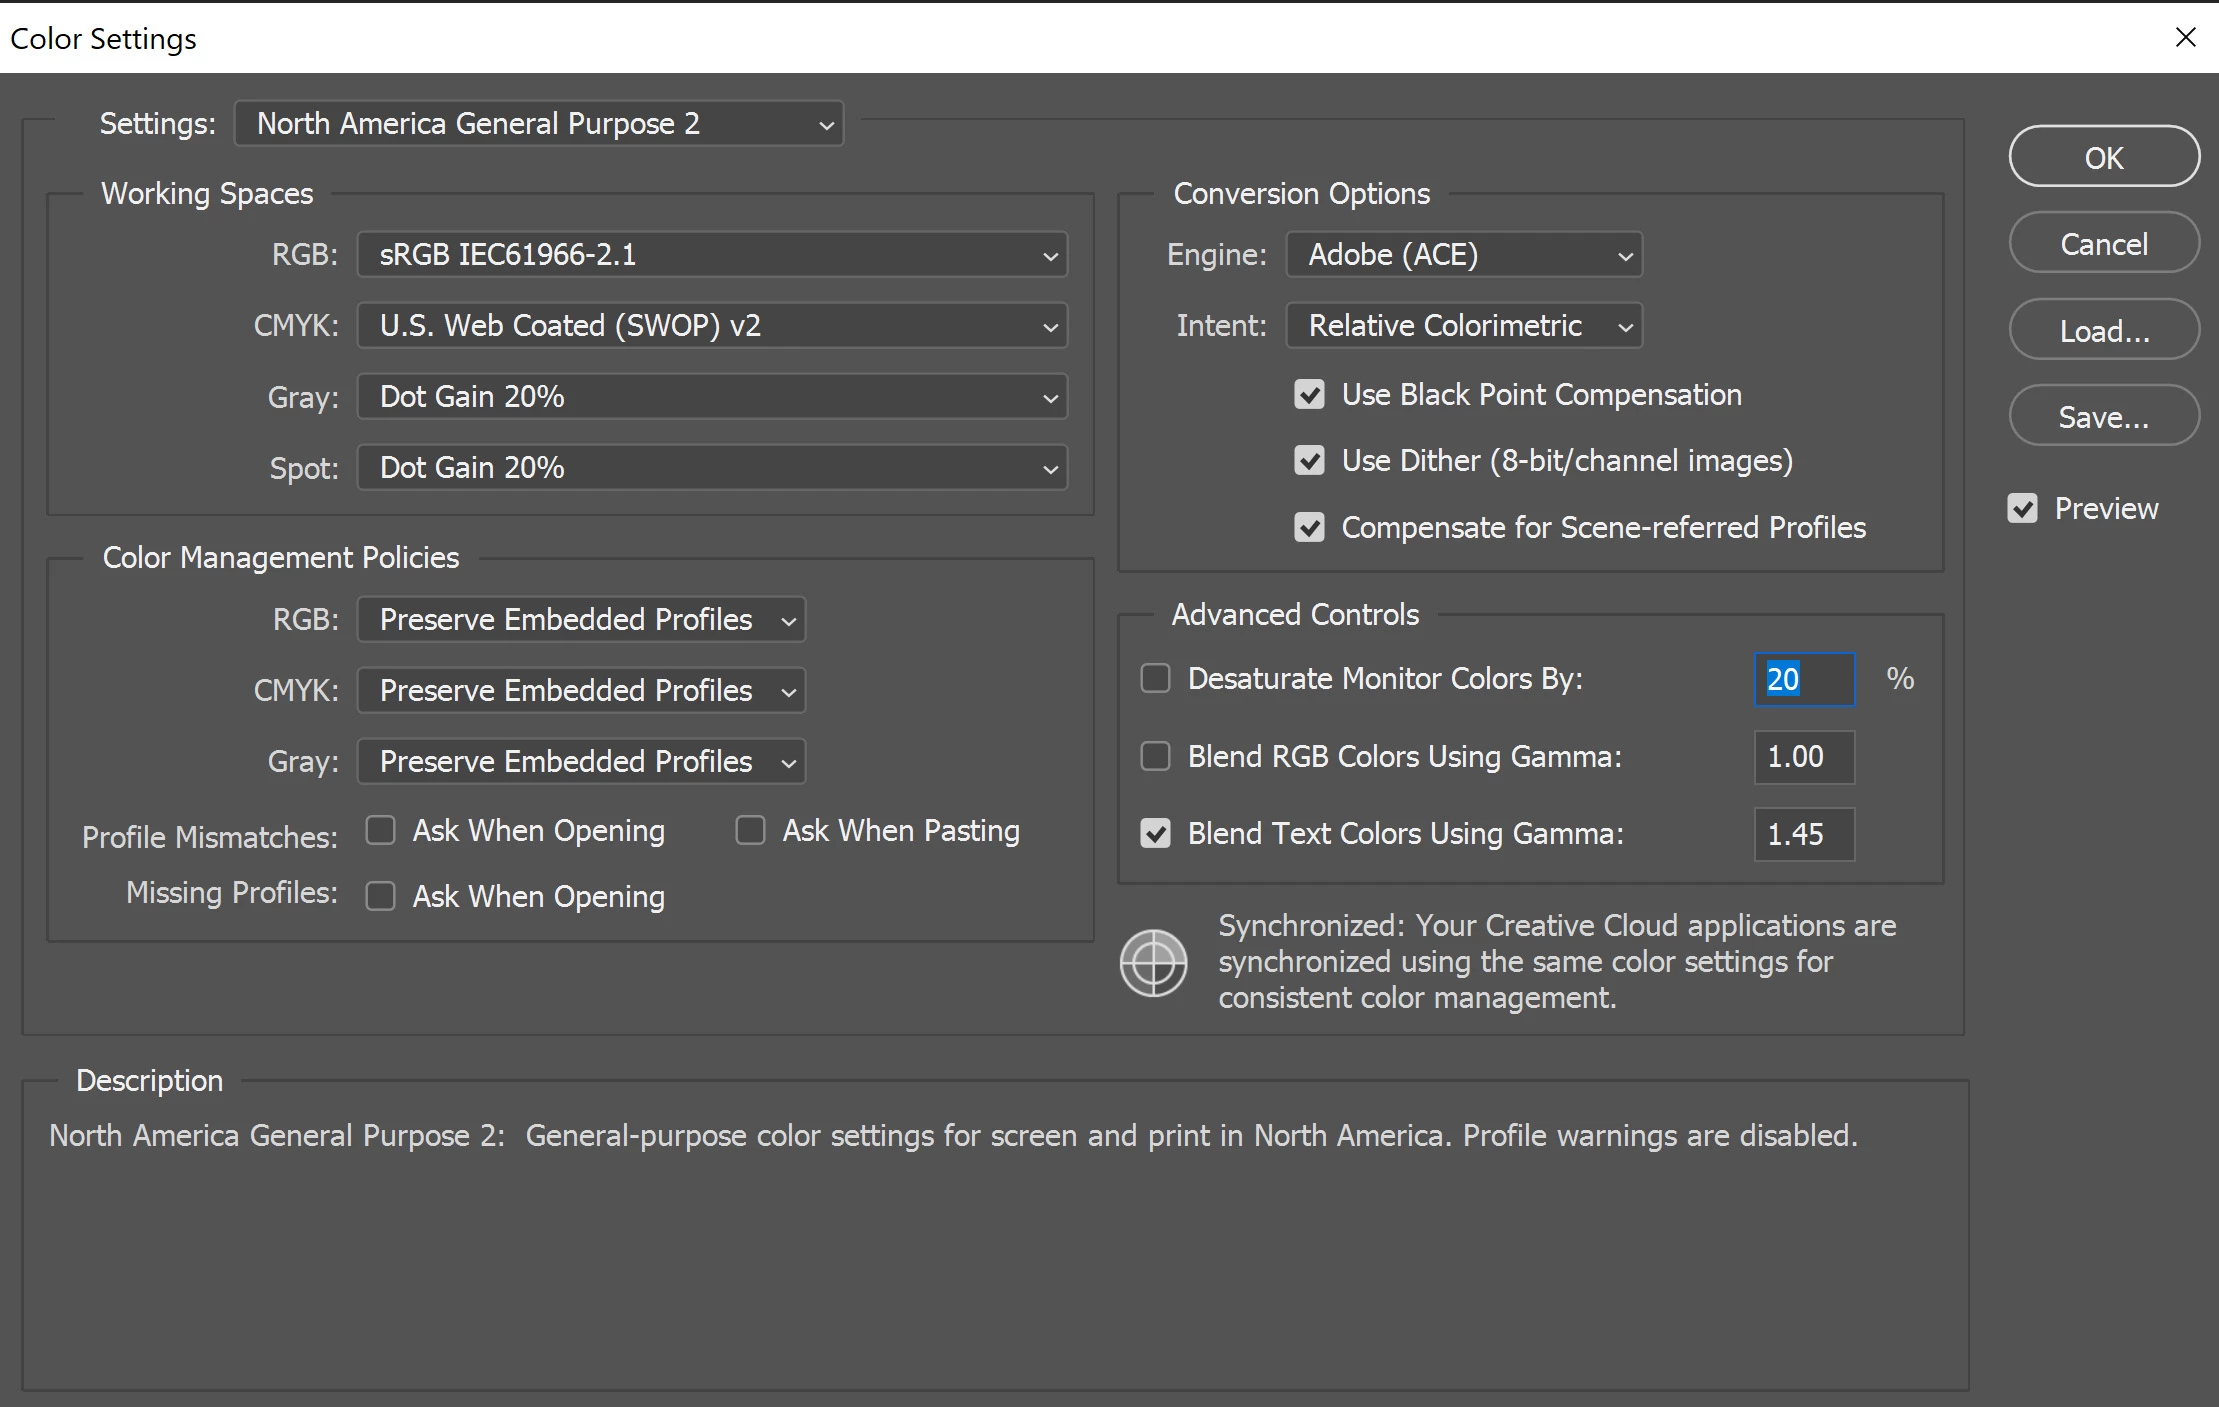Screen dimensions: 2219x1407
Task: Open the Intent Relative Colorimetric dropdown
Action: [1463, 325]
